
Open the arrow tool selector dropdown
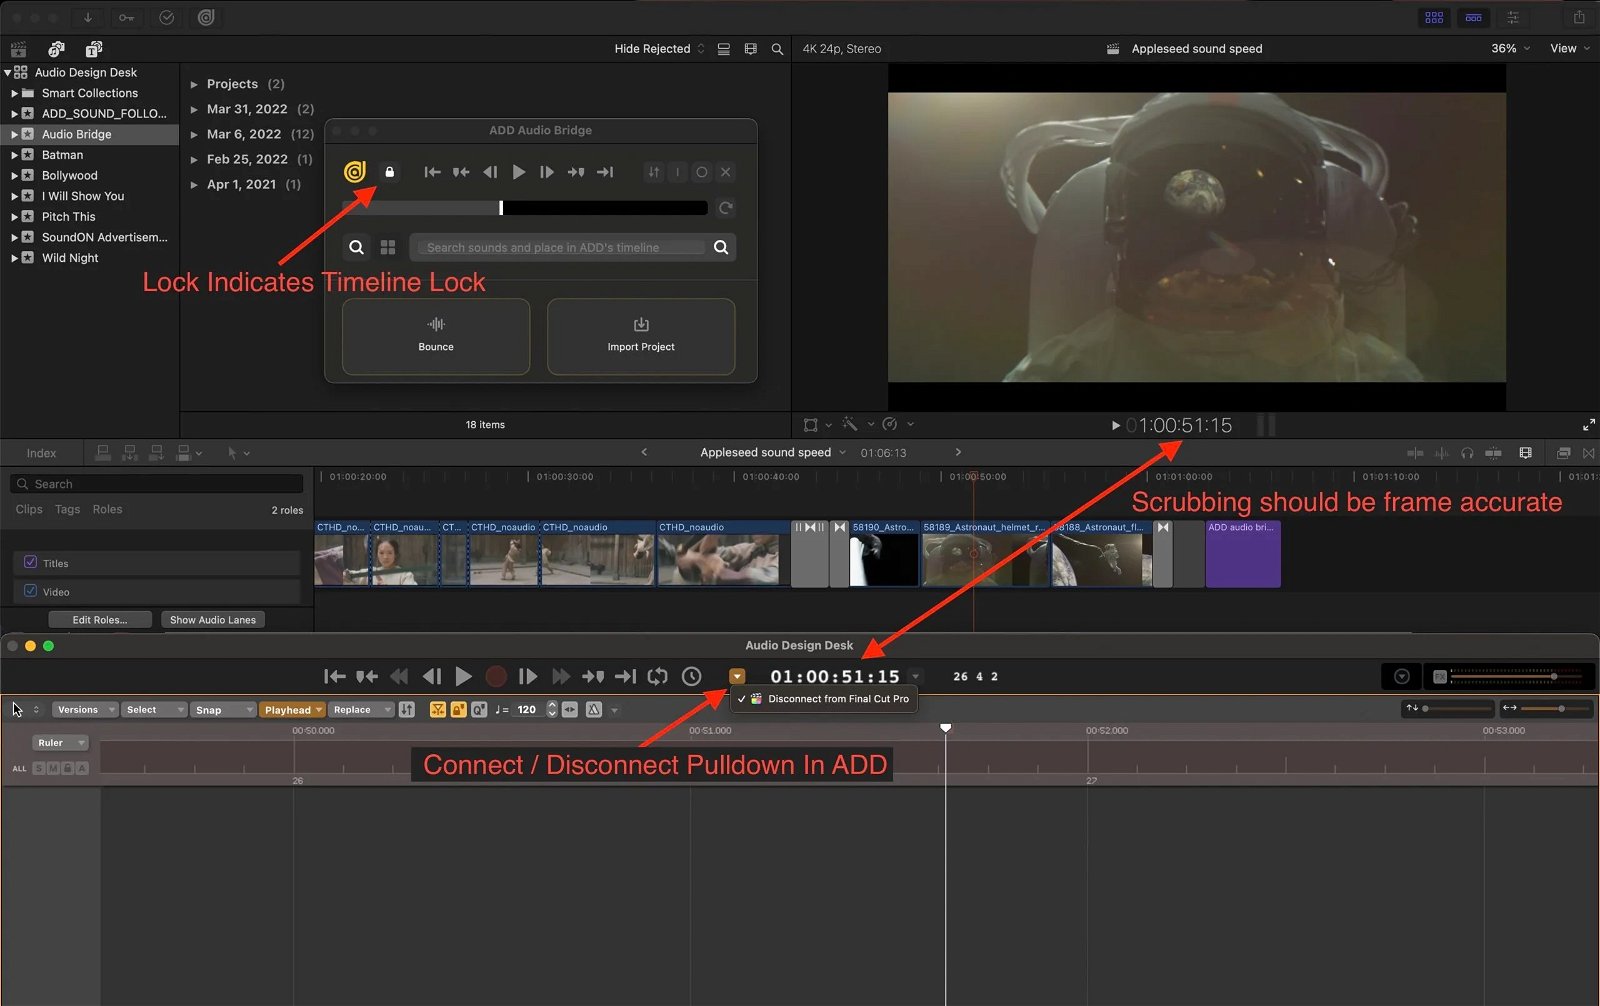(x=238, y=453)
